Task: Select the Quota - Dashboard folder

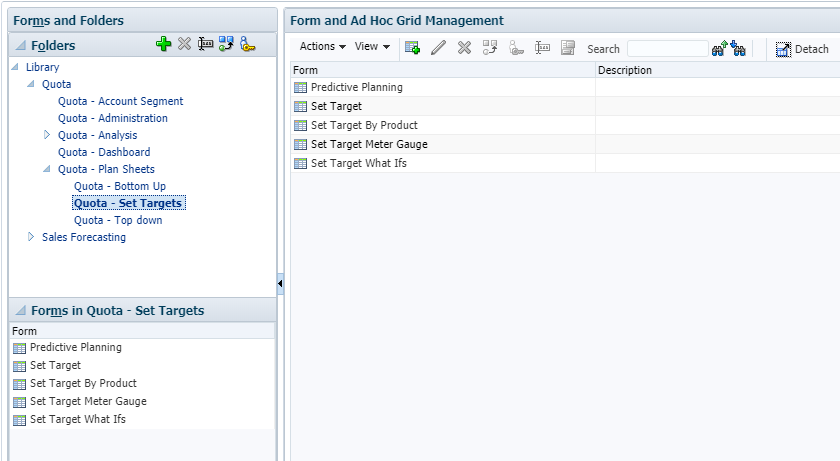Action: (104, 152)
